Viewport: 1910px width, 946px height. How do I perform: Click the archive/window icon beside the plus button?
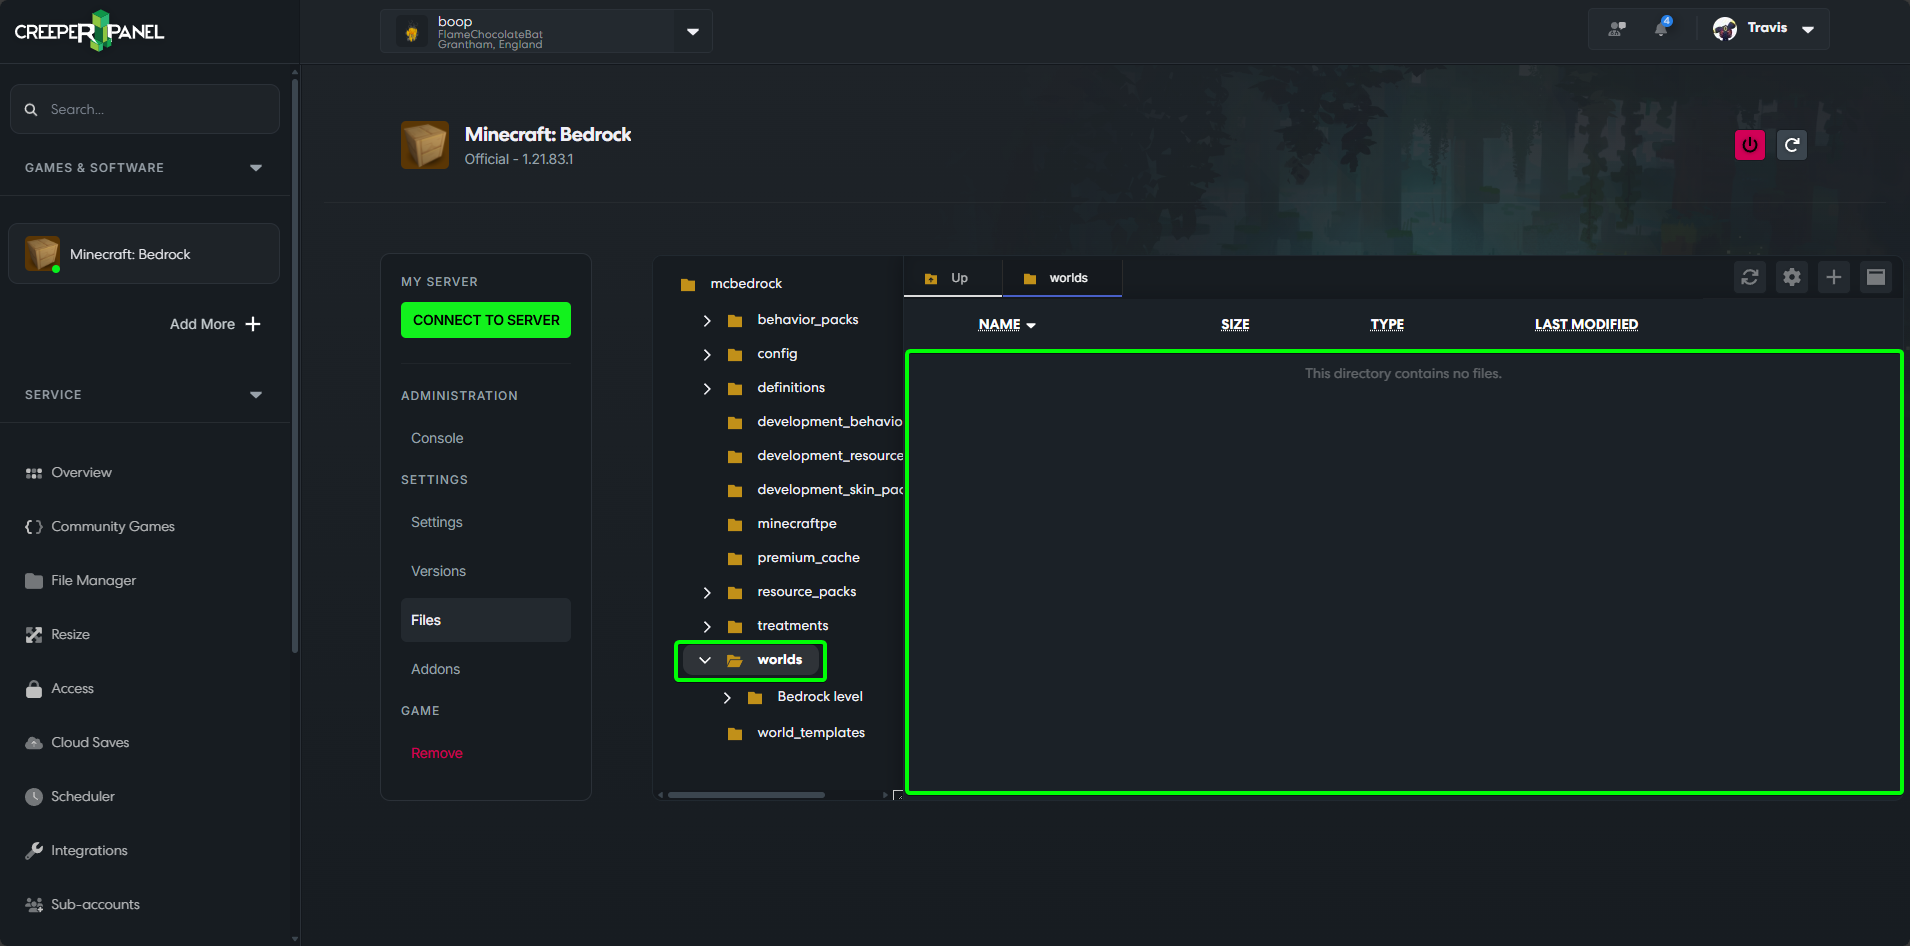[1876, 277]
